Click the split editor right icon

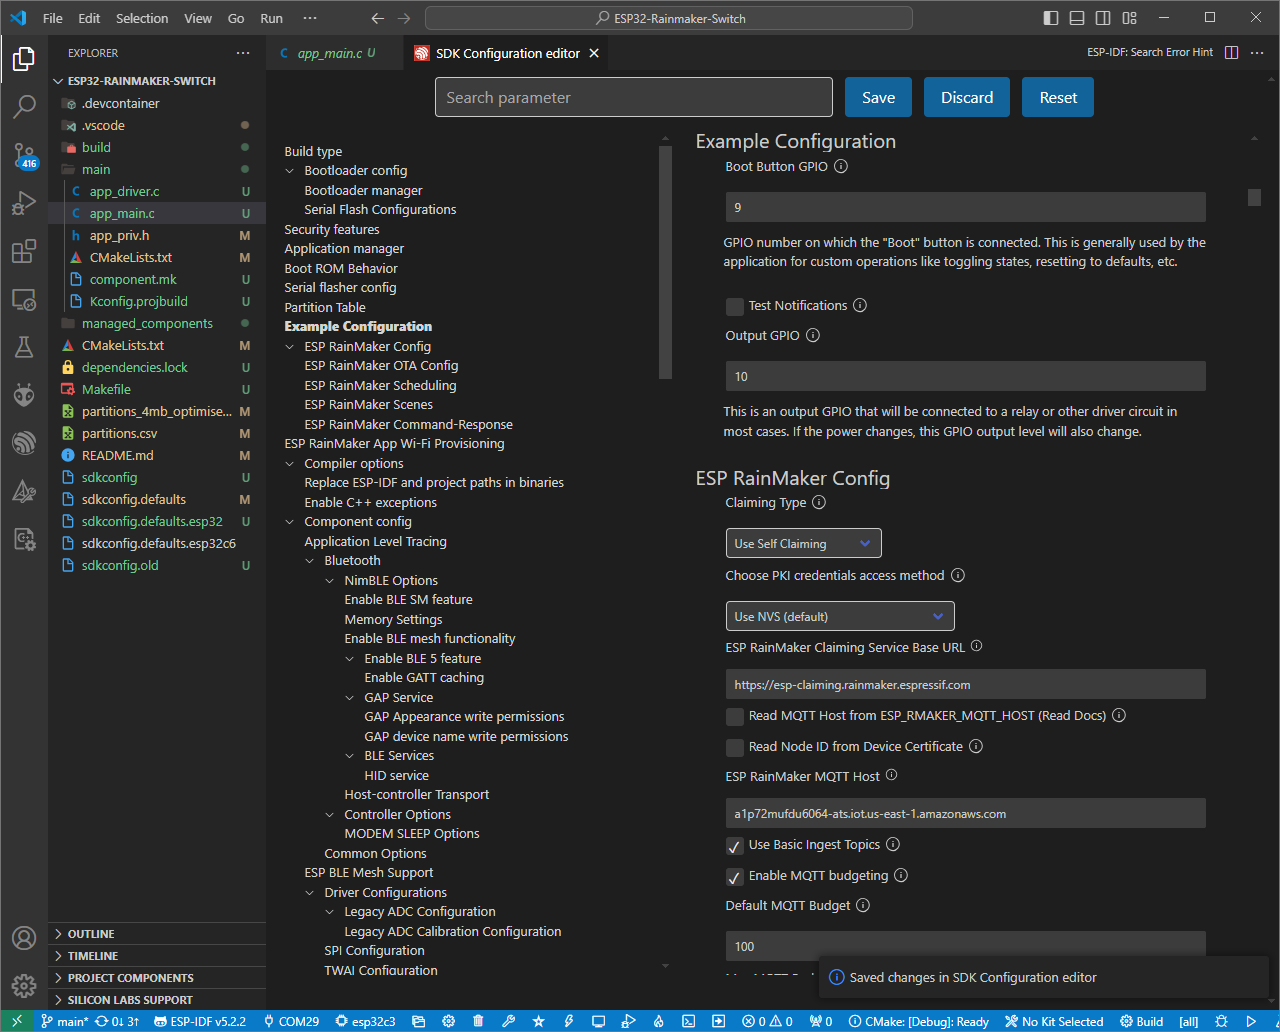coord(1232,52)
